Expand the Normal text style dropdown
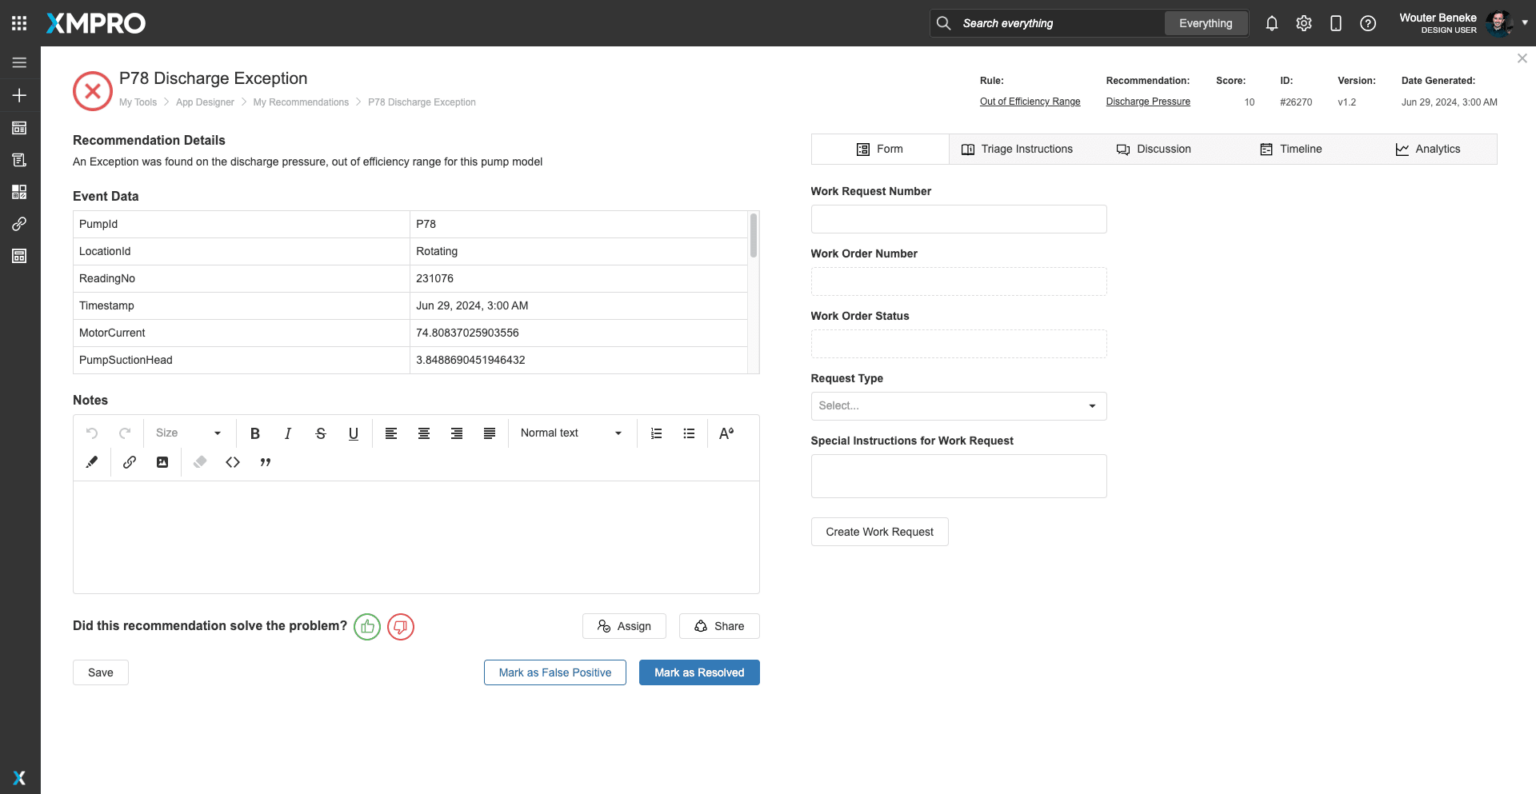The image size is (1536, 794). (x=571, y=433)
